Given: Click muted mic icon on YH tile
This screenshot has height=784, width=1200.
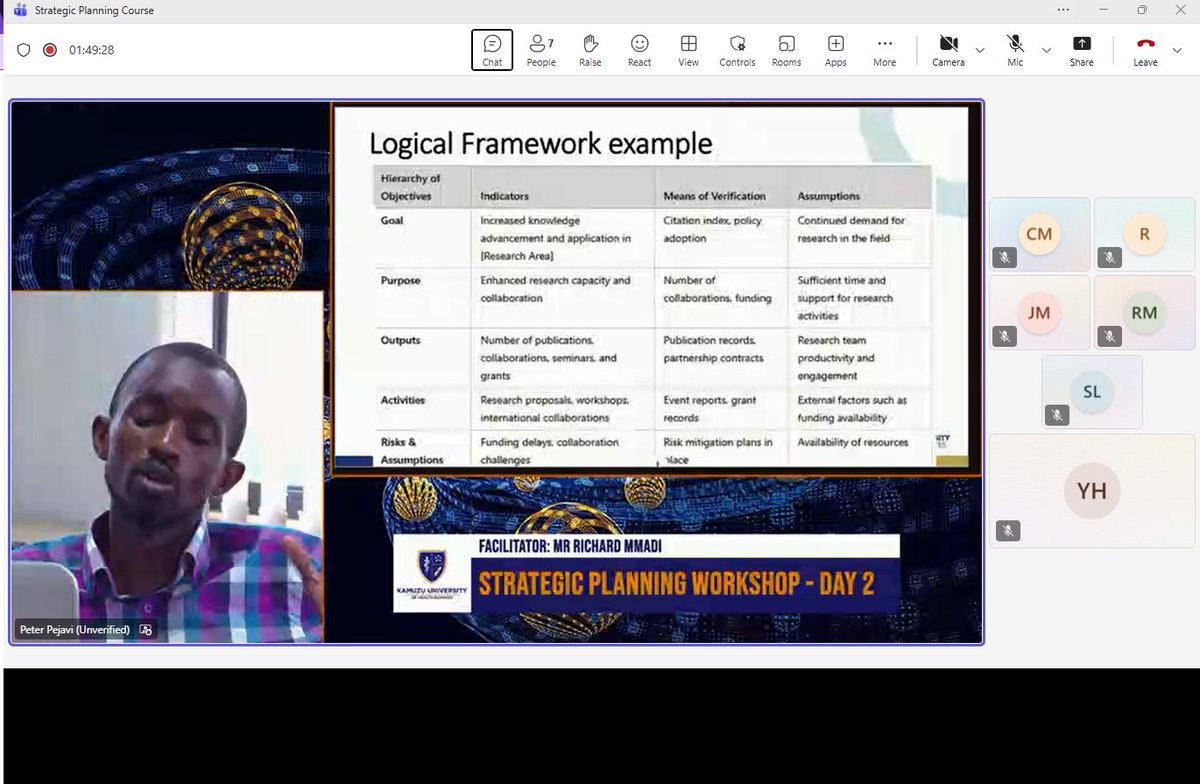Looking at the screenshot, I should pos(1007,532).
